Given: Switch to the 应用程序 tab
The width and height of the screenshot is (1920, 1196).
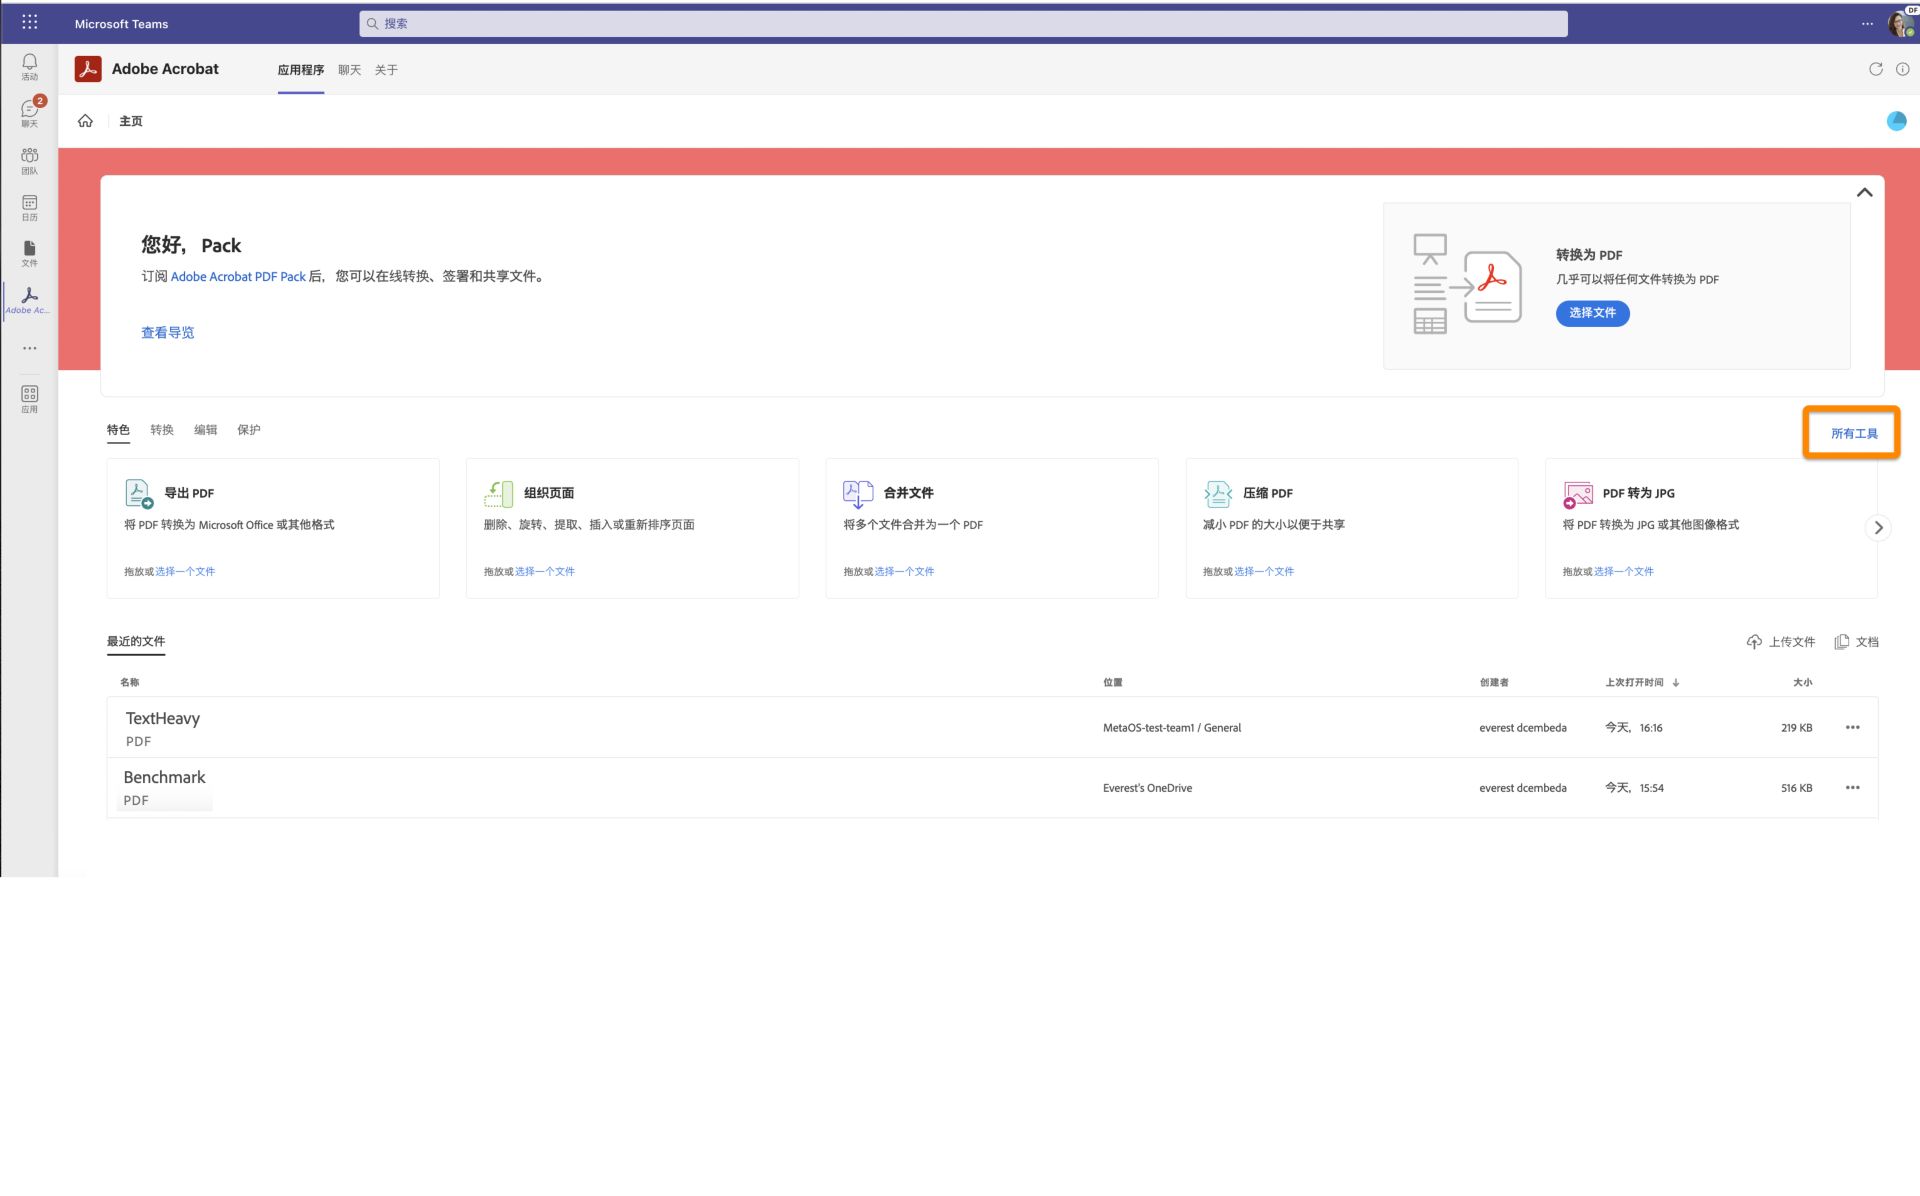Looking at the screenshot, I should (301, 70).
